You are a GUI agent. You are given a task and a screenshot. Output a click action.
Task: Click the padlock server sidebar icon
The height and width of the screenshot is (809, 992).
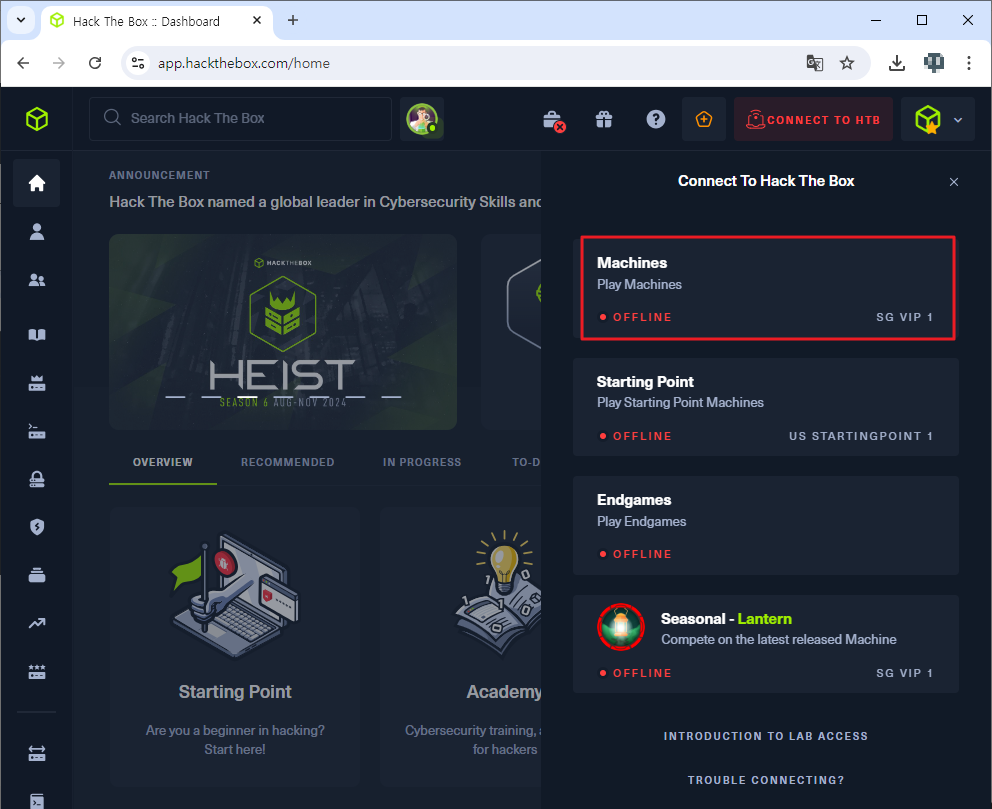[x=37, y=479]
